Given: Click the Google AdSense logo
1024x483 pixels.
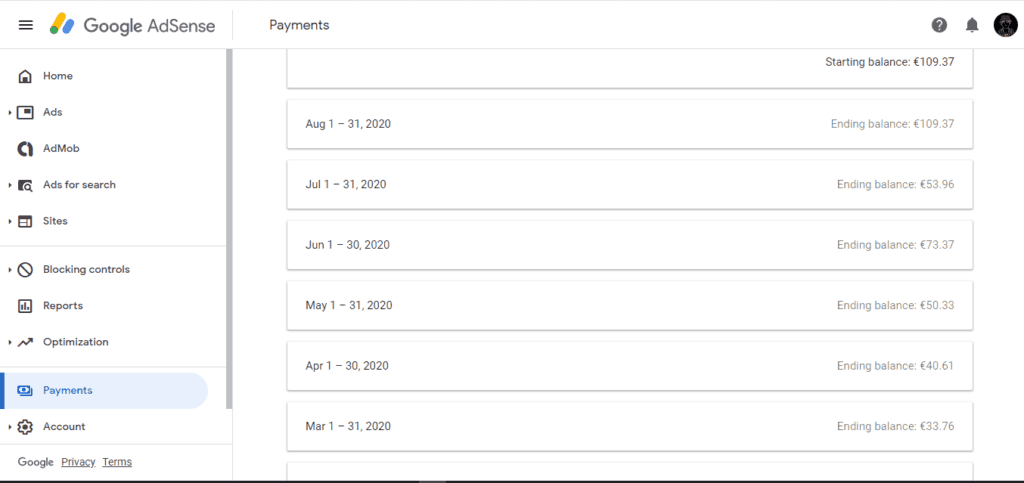Looking at the screenshot, I should (133, 25).
